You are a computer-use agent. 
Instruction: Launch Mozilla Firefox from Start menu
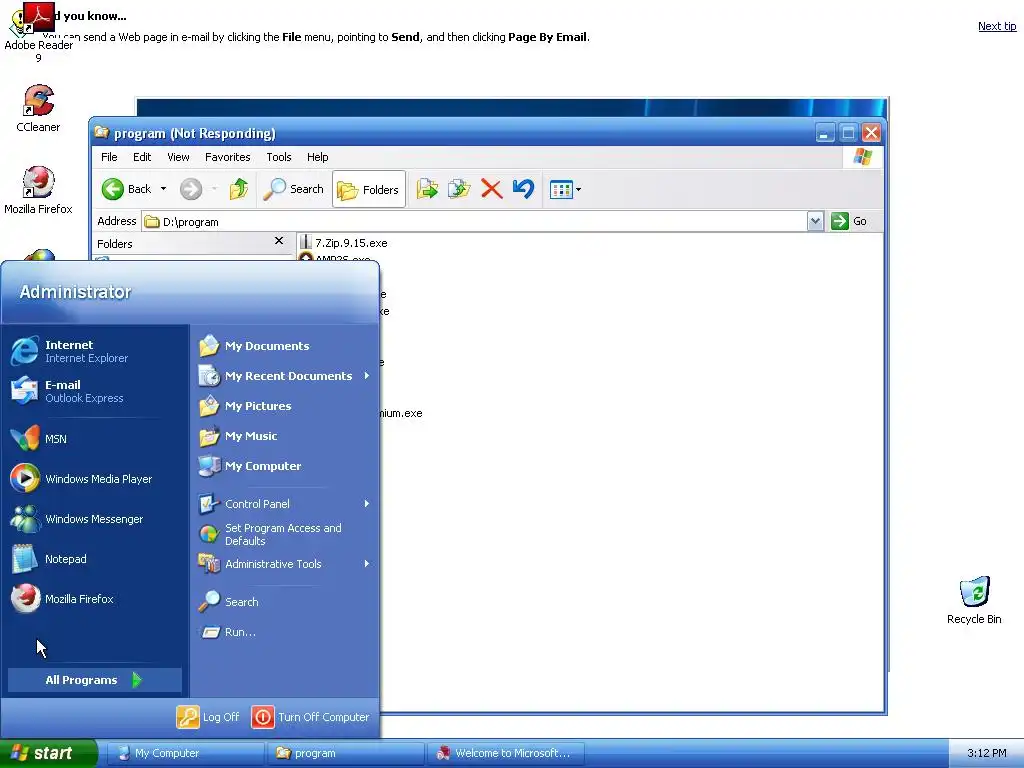(95, 599)
